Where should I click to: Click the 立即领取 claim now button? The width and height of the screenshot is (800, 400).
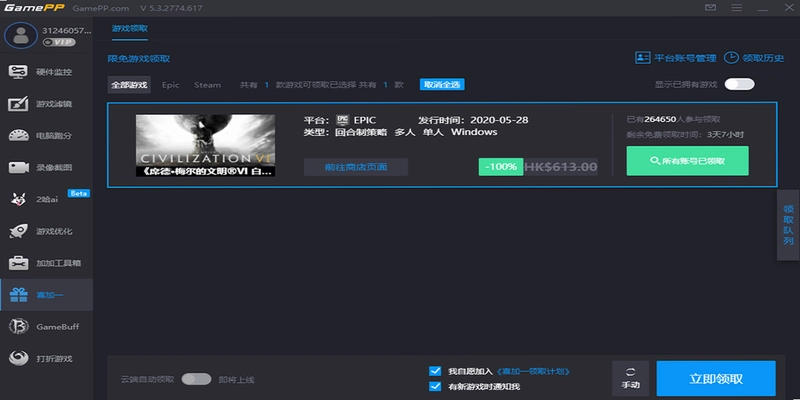(716, 379)
